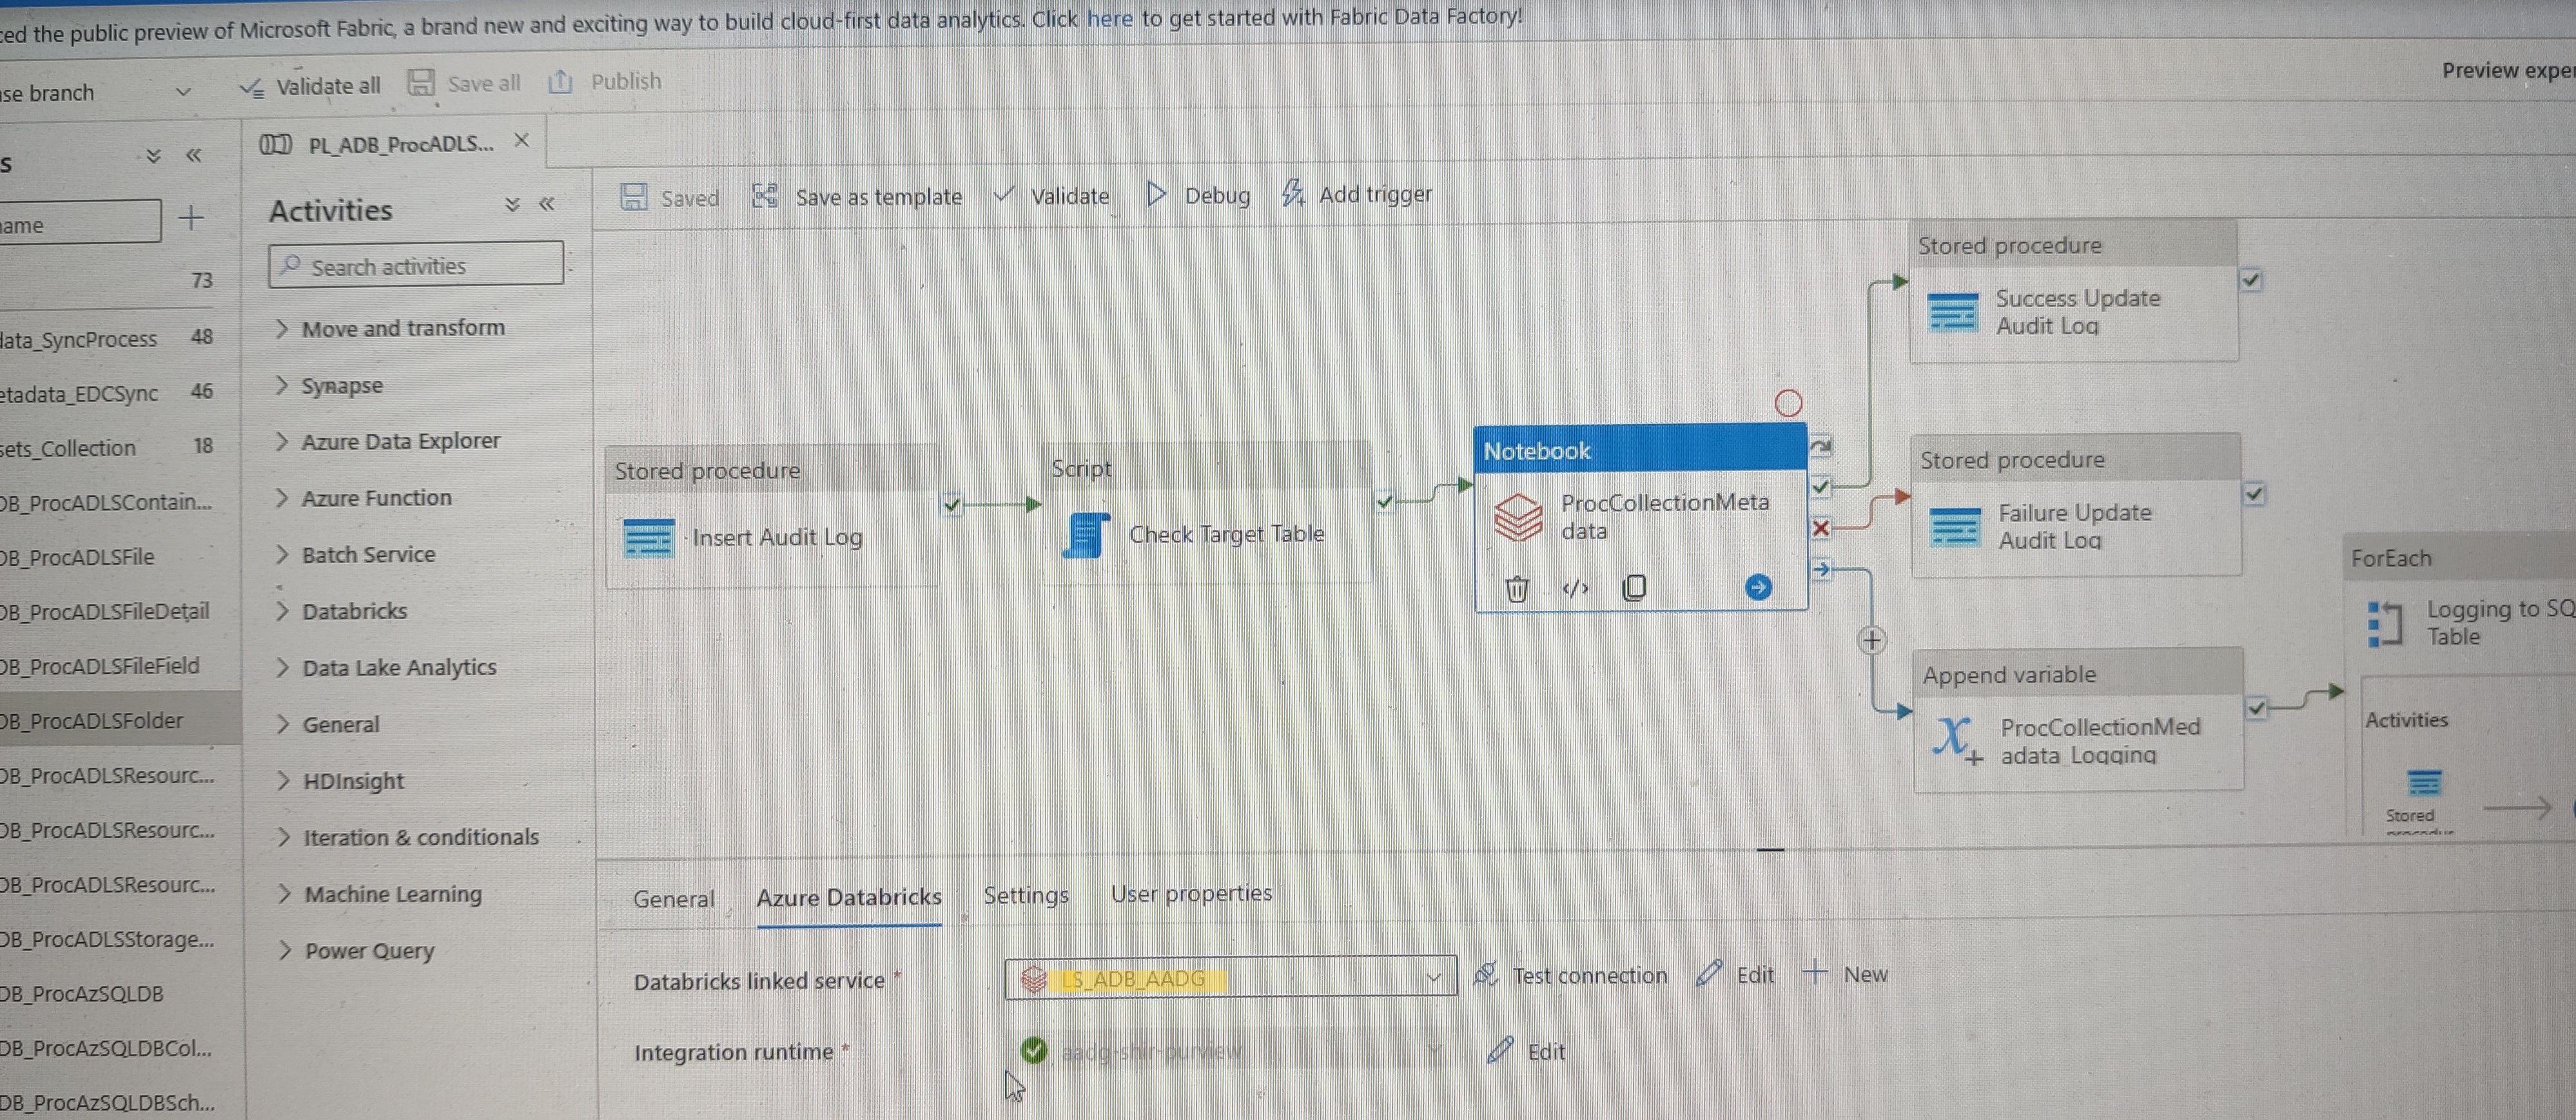Switch to the General tab
2576x1120 pixels.
pos(674,898)
